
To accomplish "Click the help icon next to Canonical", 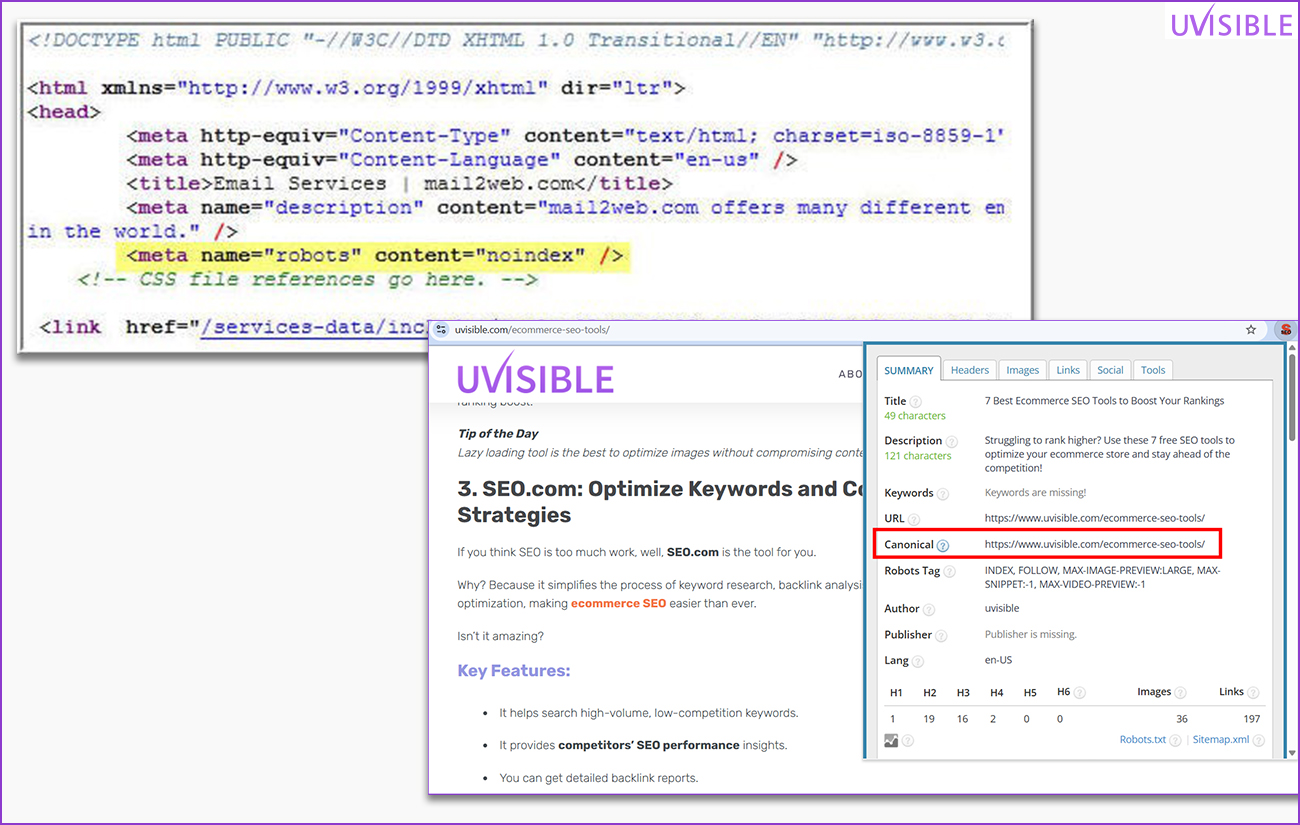I will click(943, 545).
